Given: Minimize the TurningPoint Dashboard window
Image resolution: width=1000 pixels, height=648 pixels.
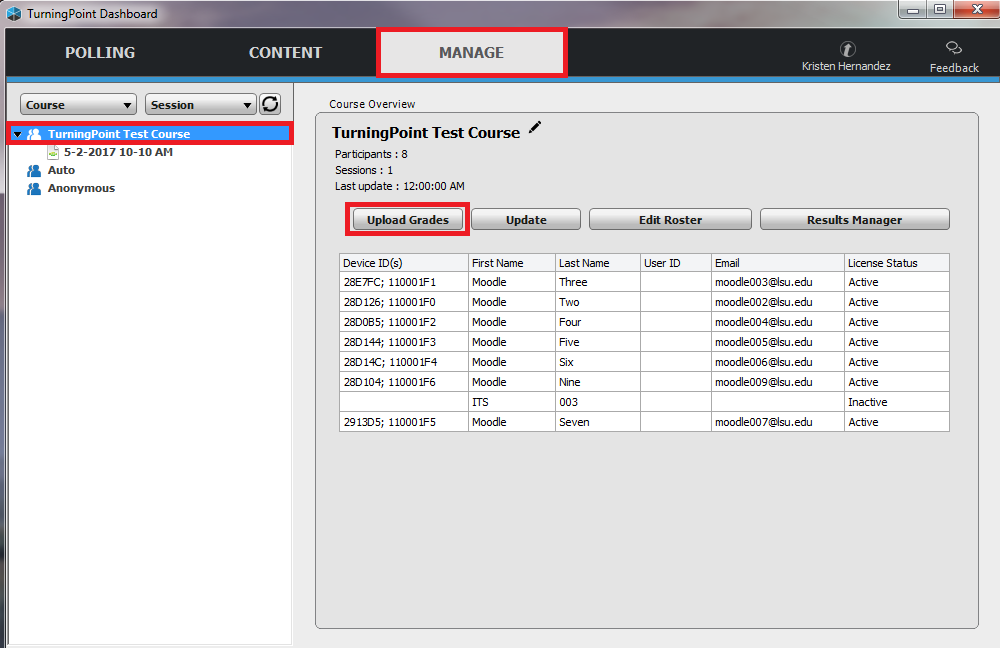Looking at the screenshot, I should [913, 10].
